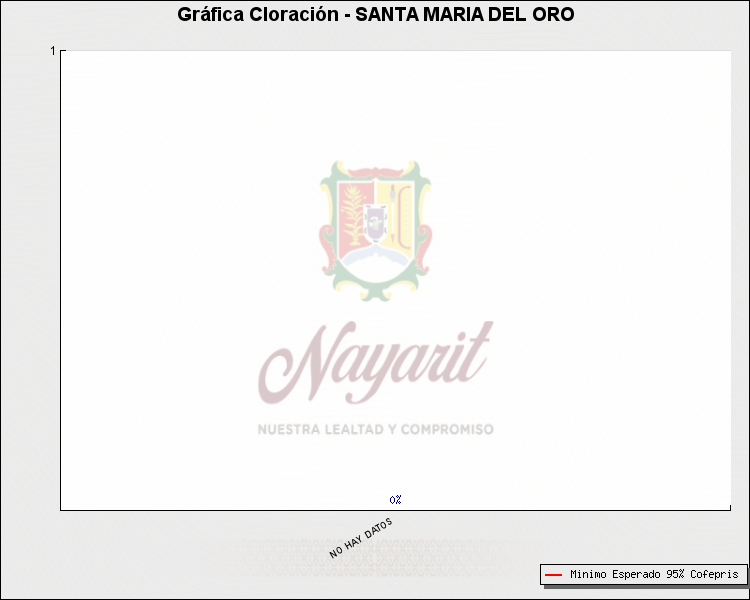Click the red line legend marker
750x600 pixels.
pos(553,575)
